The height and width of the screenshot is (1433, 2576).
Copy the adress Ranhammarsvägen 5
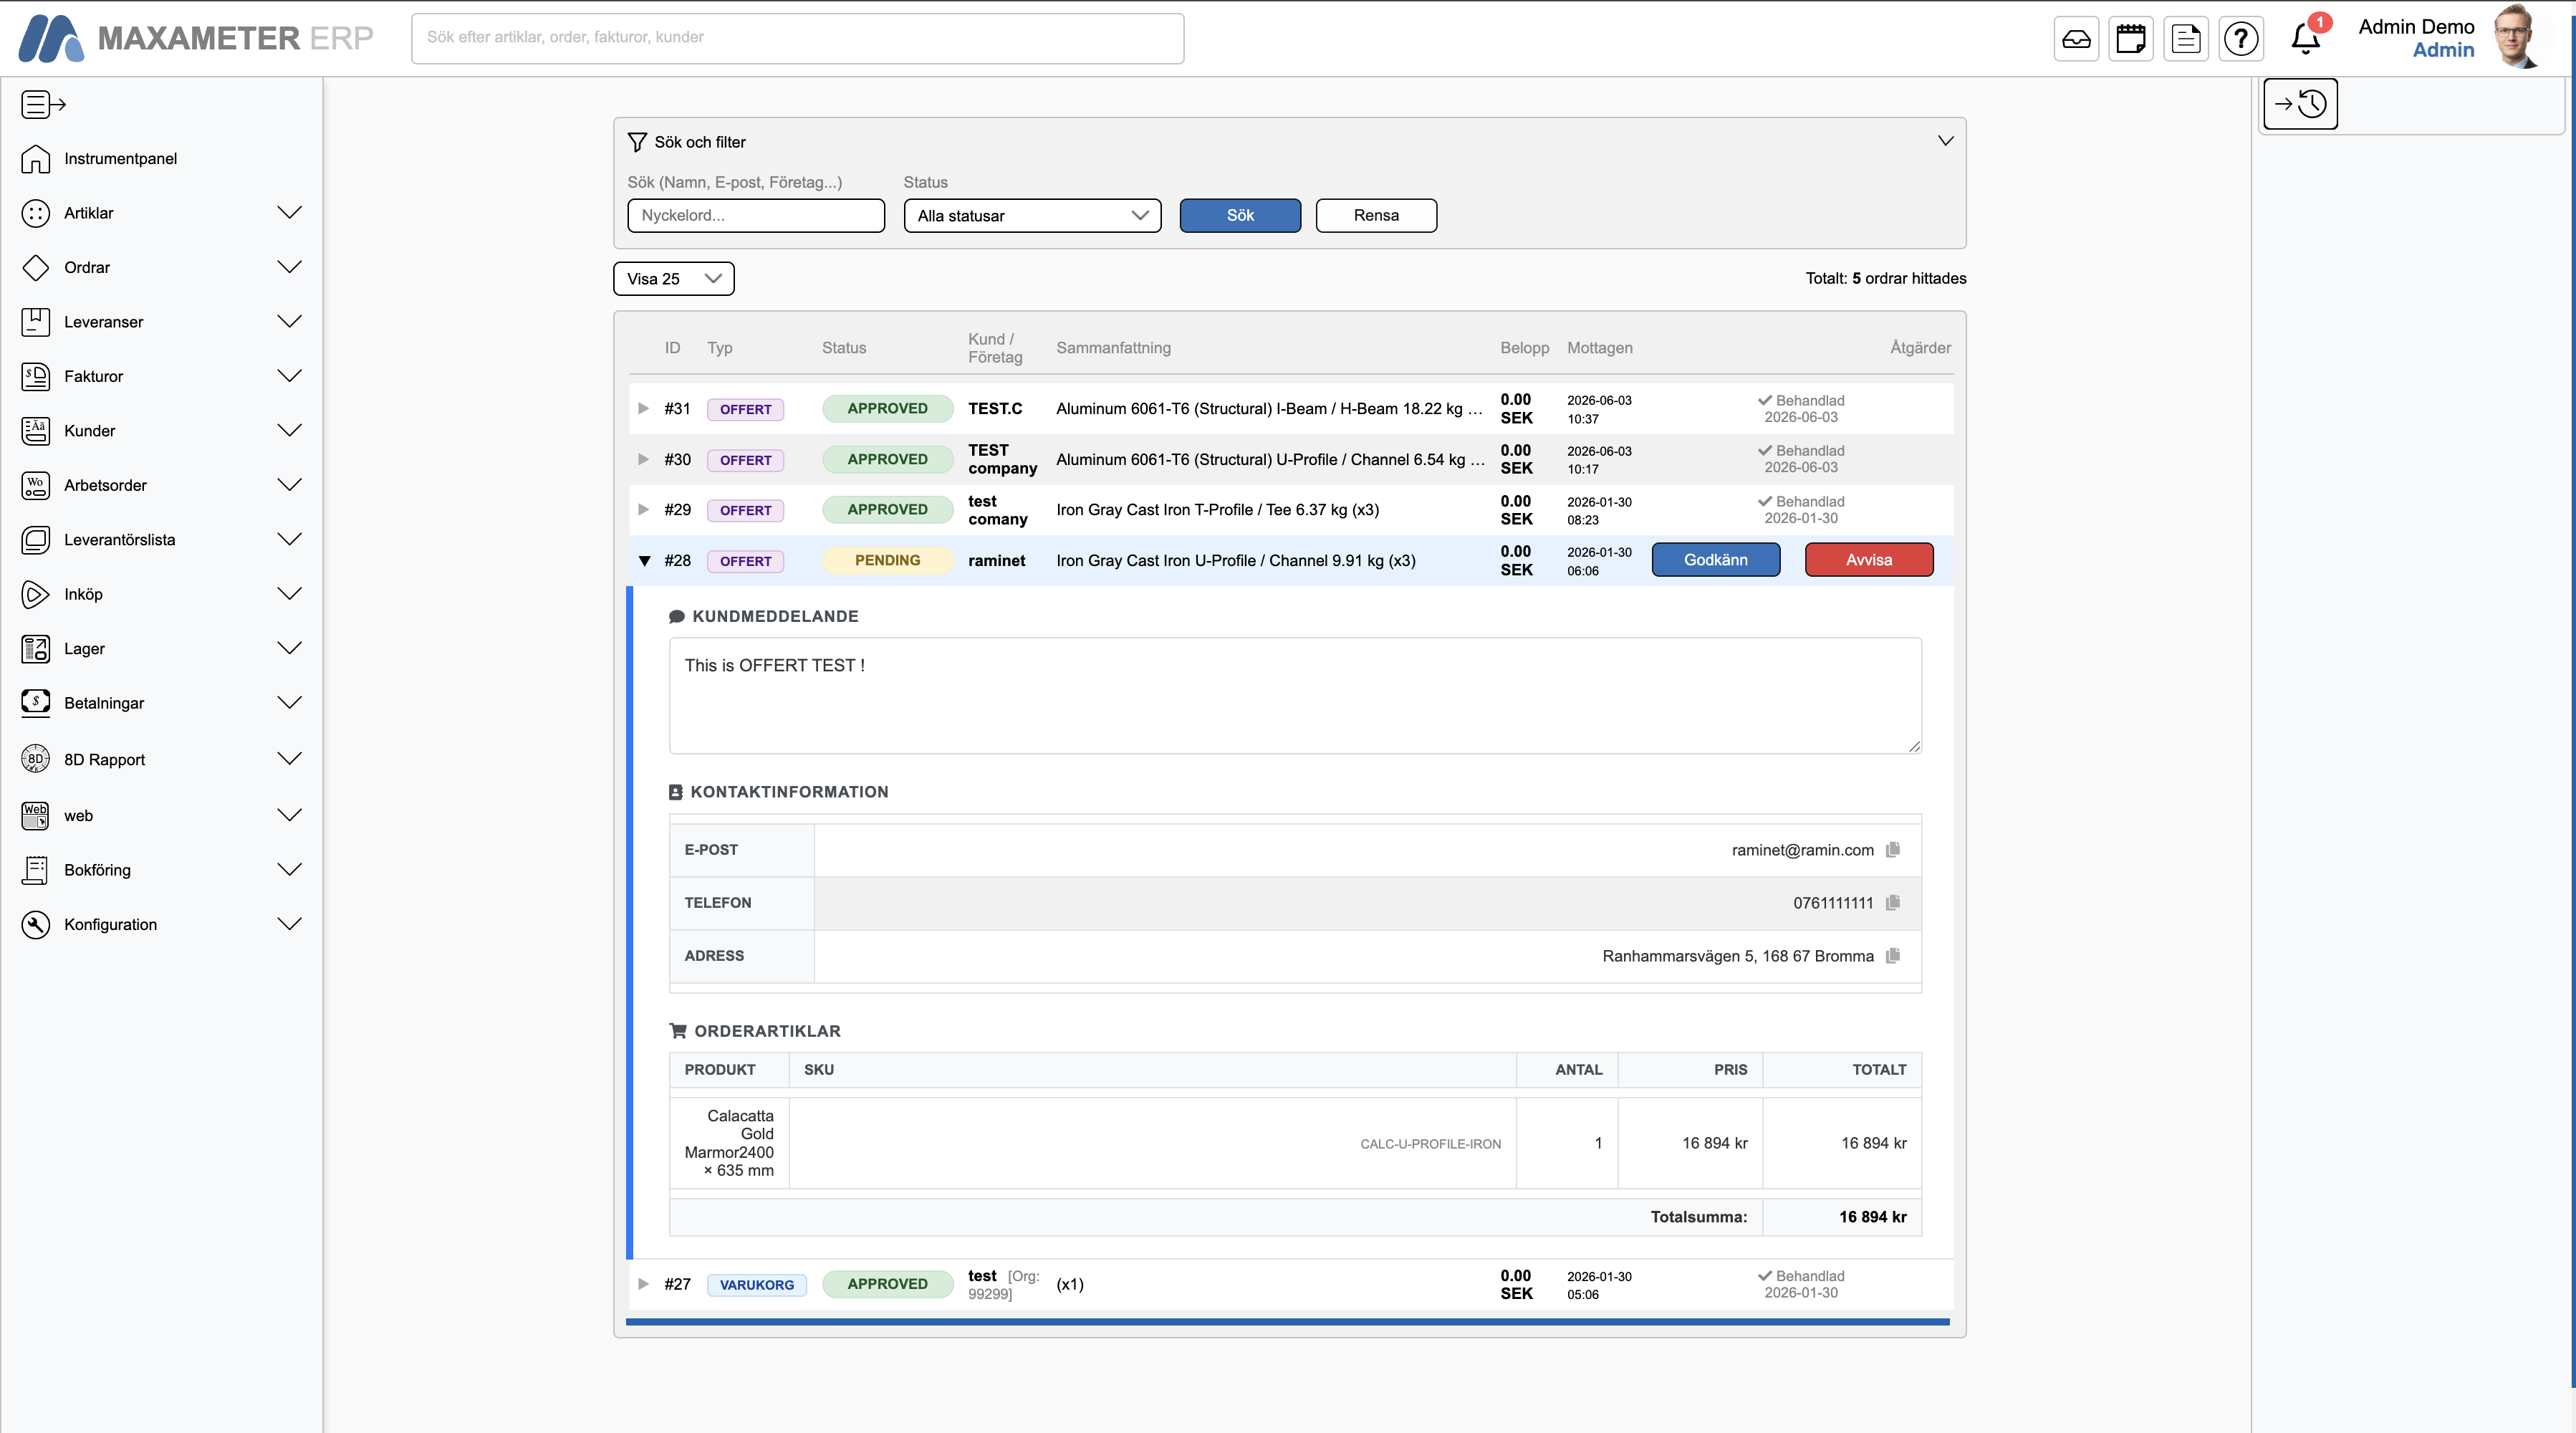click(1893, 956)
